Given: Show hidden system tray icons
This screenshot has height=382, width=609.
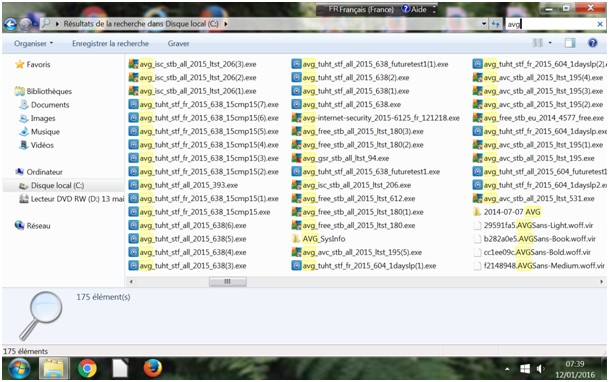Looking at the screenshot, I should tap(507, 369).
